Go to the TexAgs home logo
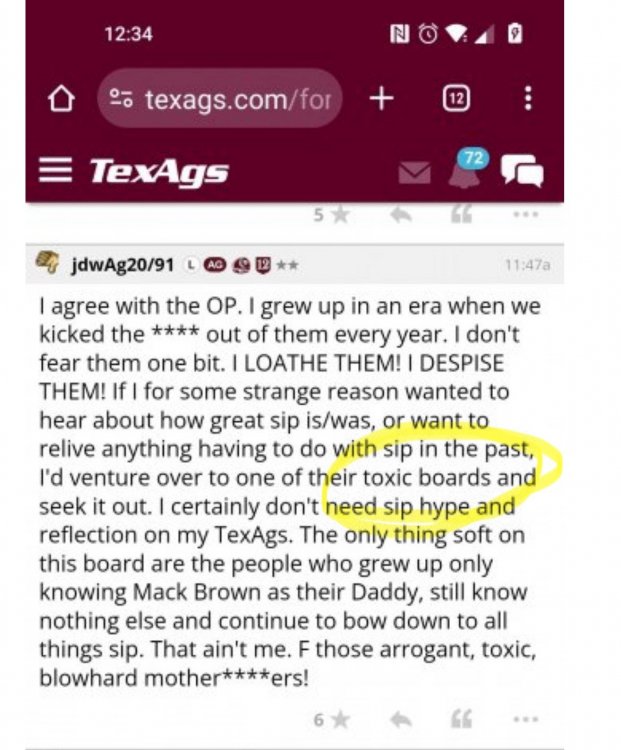The width and height of the screenshot is (621, 750). pyautogui.click(x=159, y=171)
